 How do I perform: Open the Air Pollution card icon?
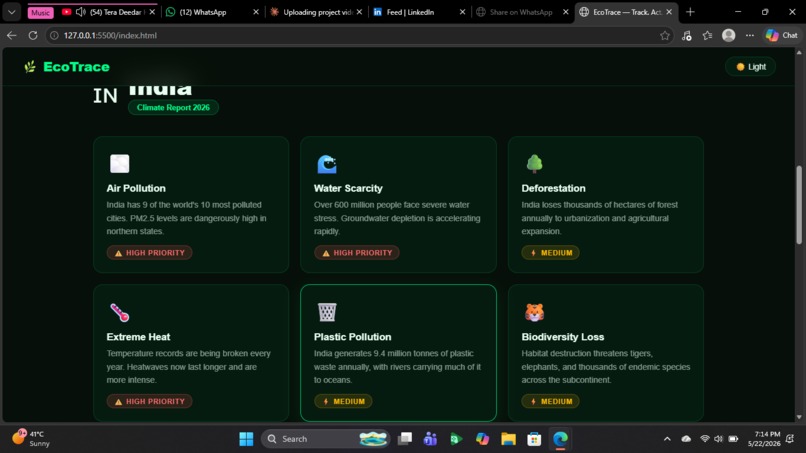120,164
